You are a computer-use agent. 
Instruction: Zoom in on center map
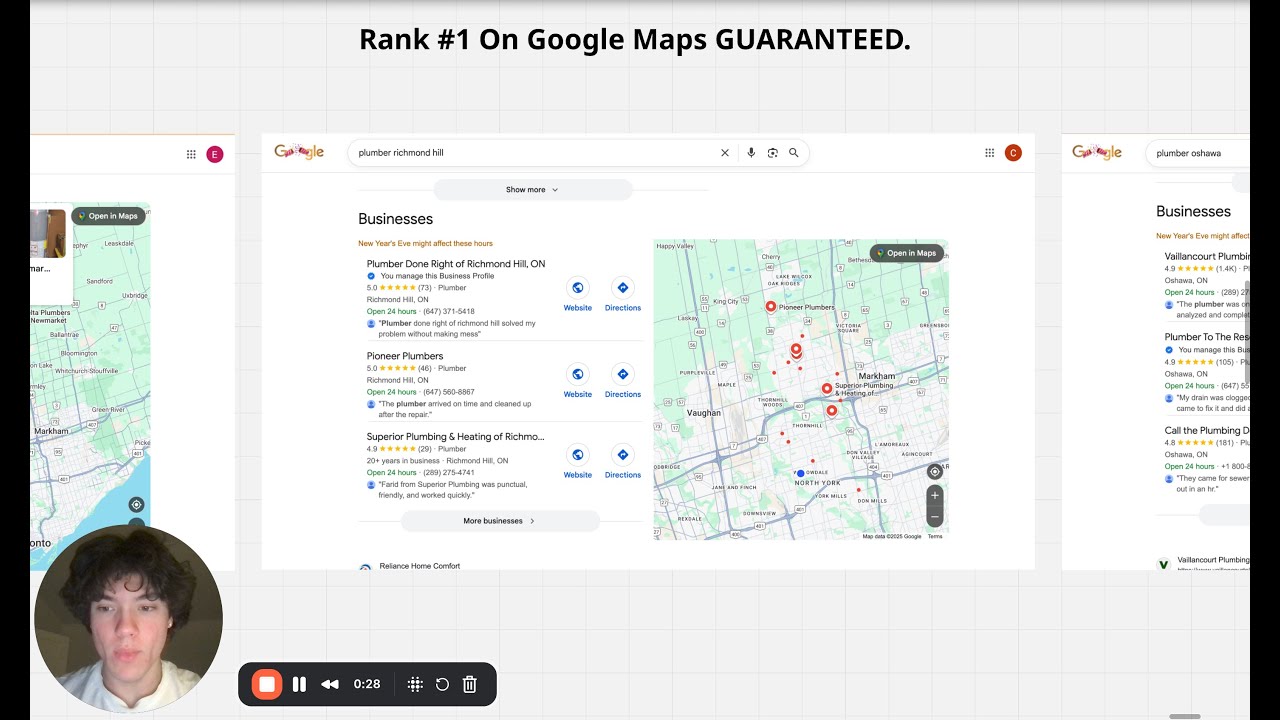(935, 495)
